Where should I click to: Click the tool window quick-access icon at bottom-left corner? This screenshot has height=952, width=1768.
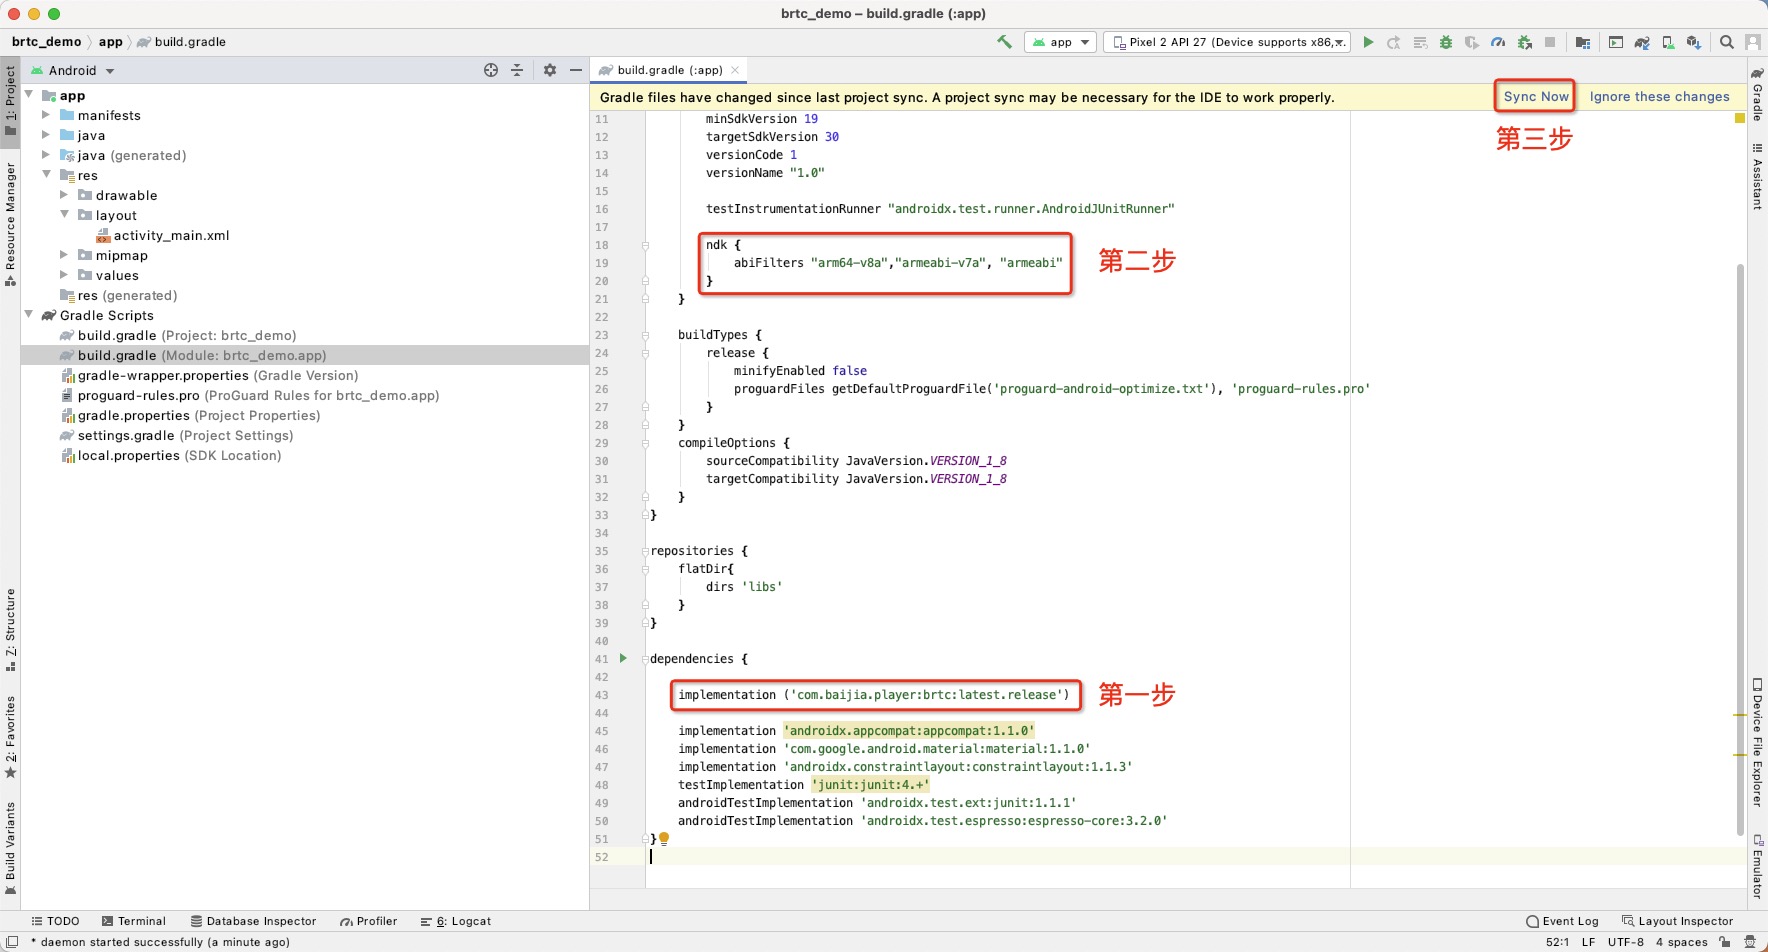pyautogui.click(x=11, y=942)
